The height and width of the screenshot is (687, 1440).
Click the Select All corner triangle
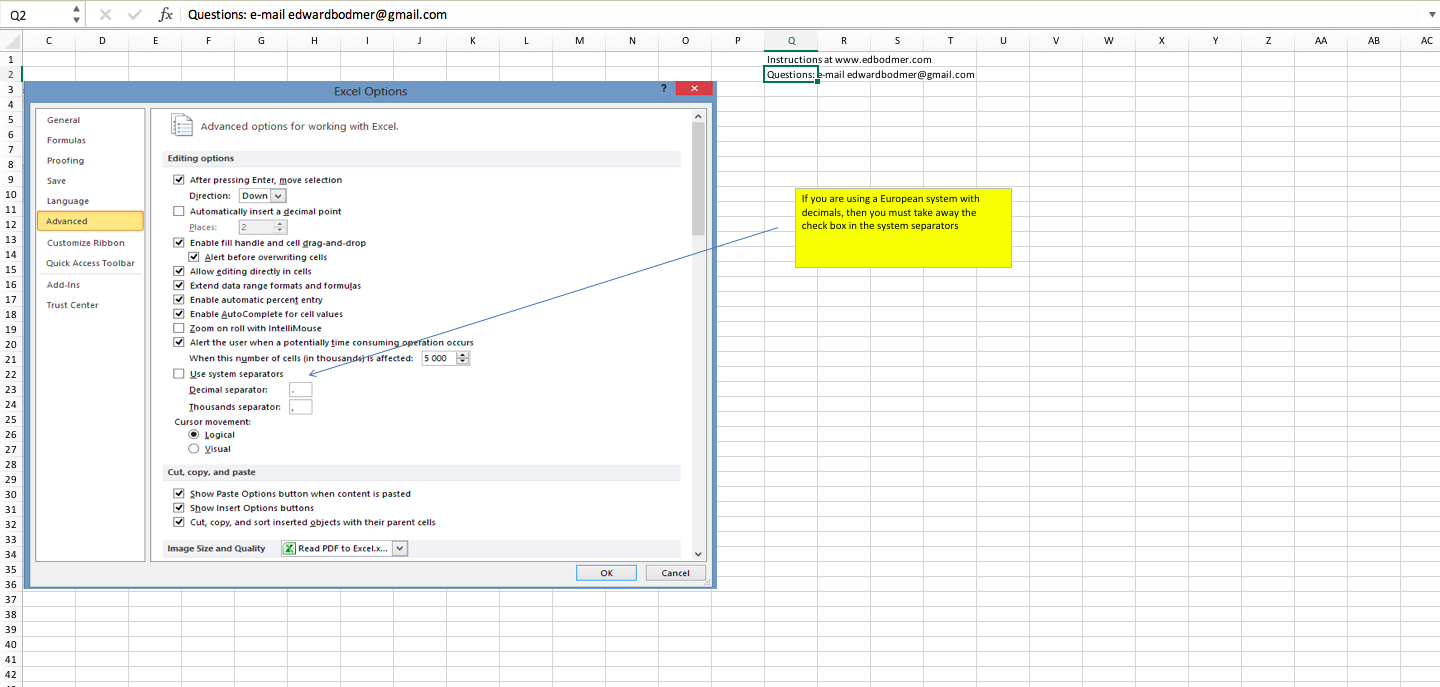pyautogui.click(x=11, y=41)
